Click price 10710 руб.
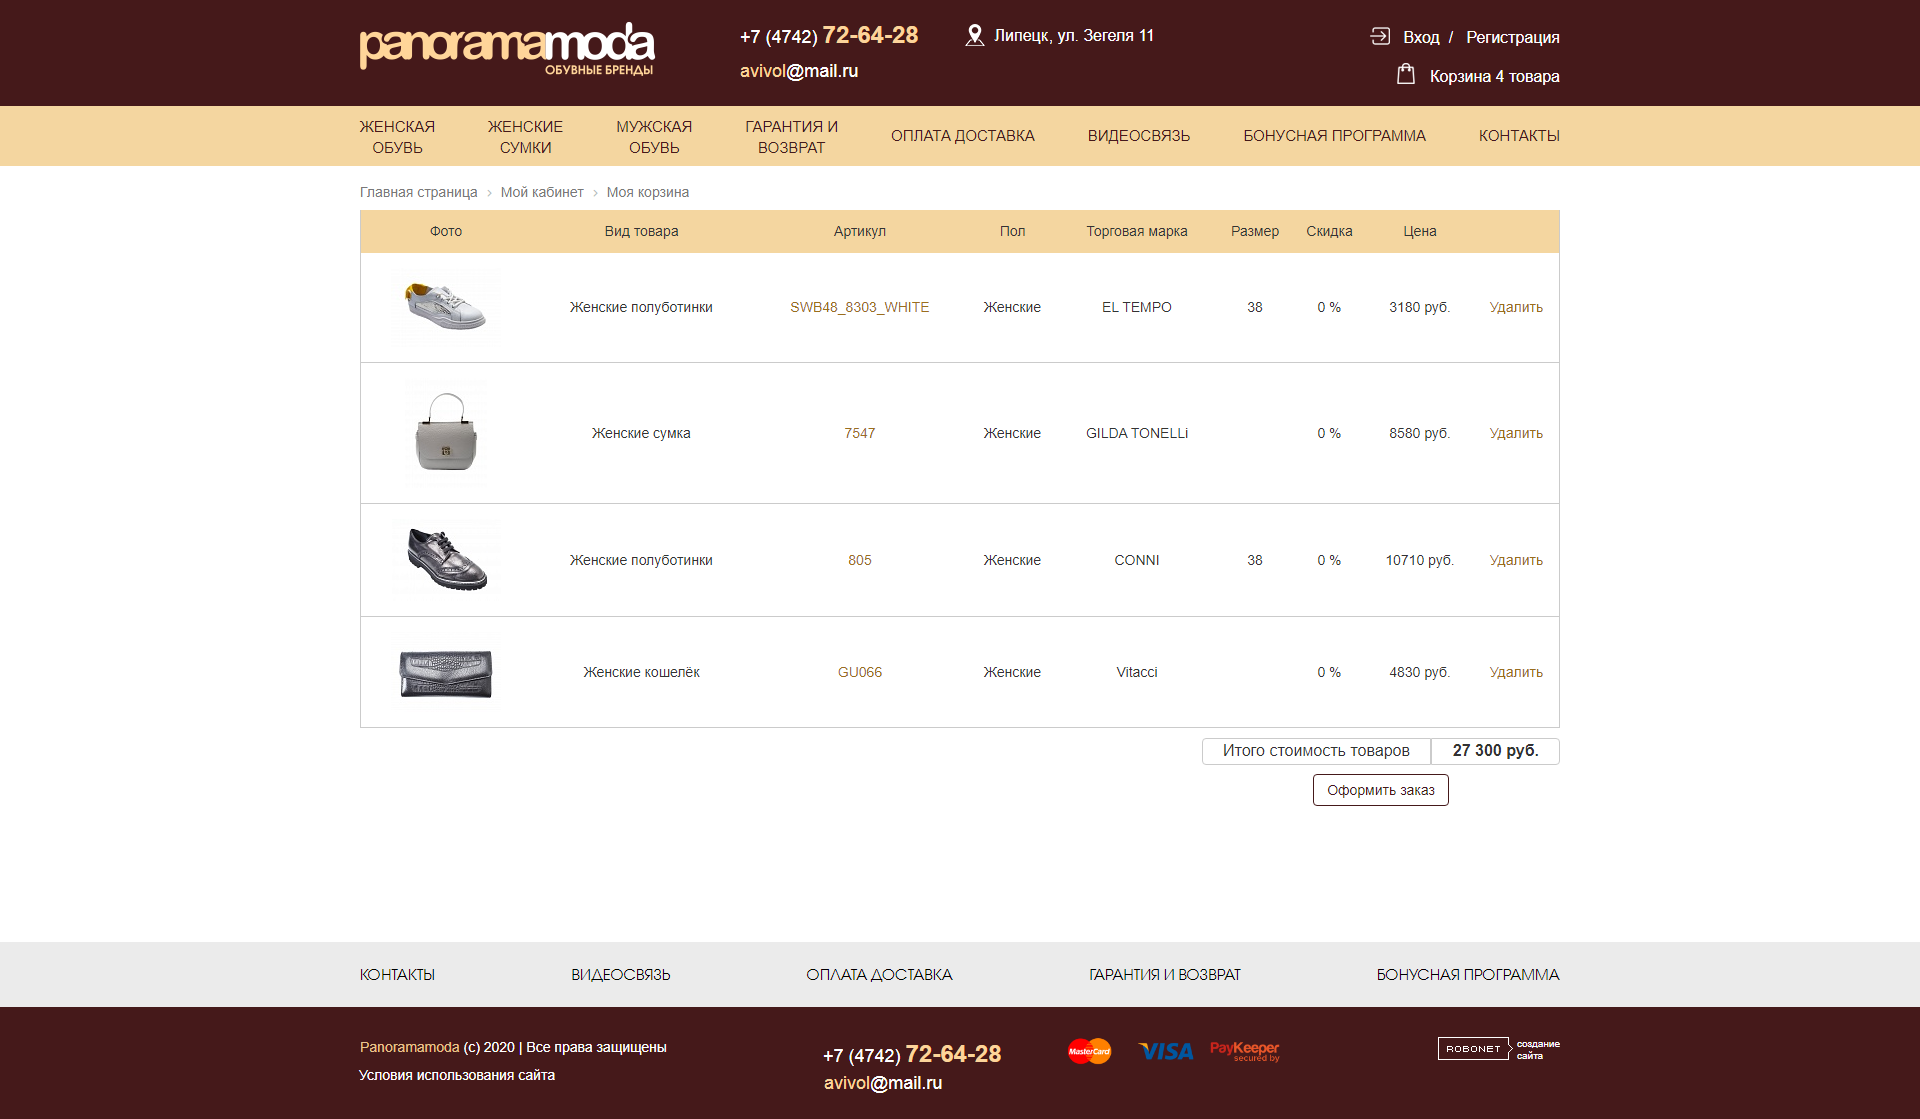 1419,560
